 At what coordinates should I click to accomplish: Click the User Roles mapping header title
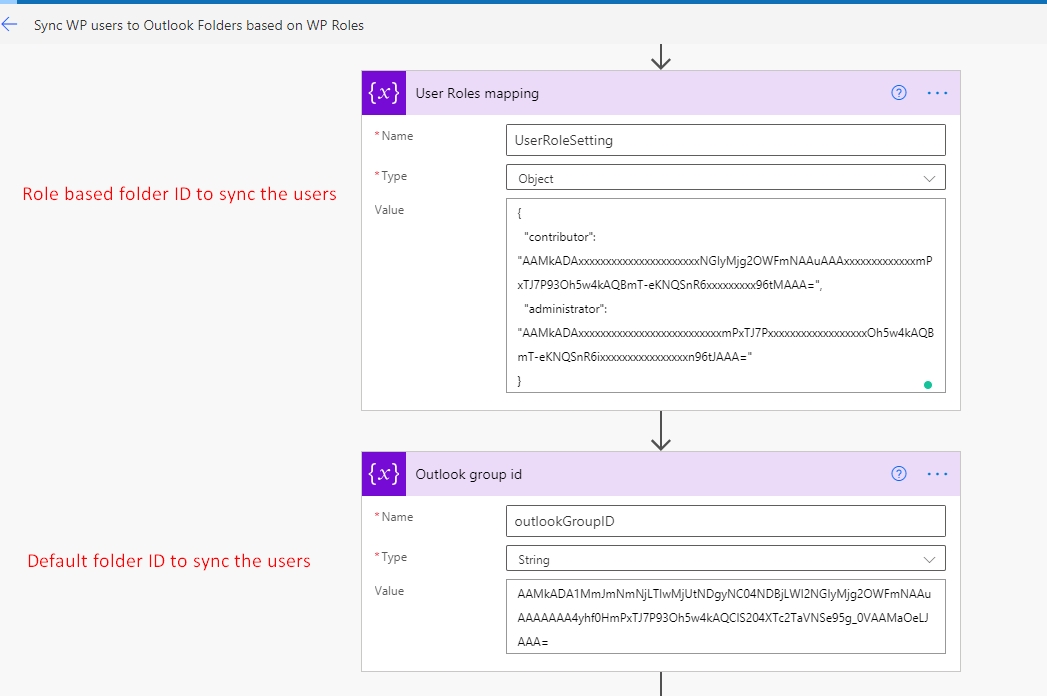pos(477,94)
